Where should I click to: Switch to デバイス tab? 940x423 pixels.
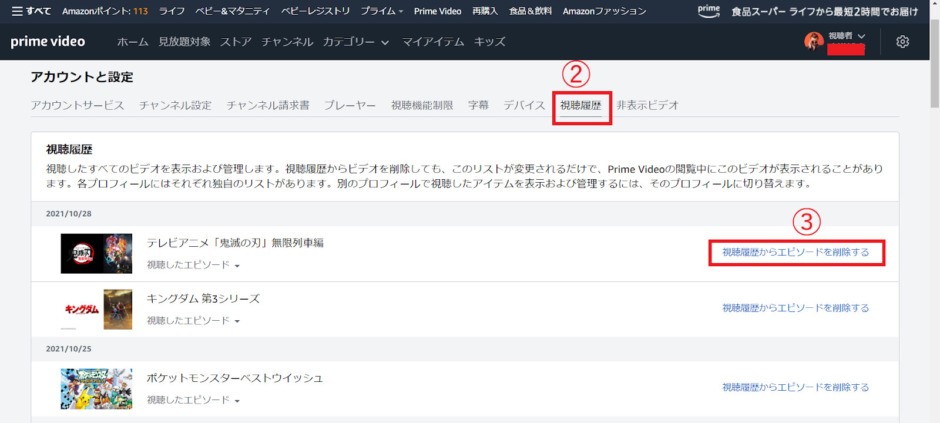pos(524,105)
